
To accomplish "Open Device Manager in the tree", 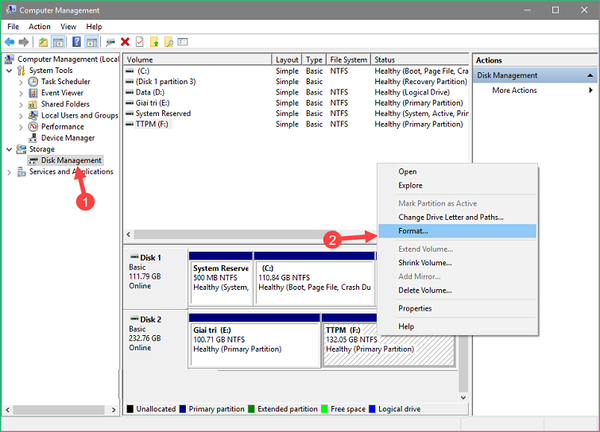I will pos(67,138).
